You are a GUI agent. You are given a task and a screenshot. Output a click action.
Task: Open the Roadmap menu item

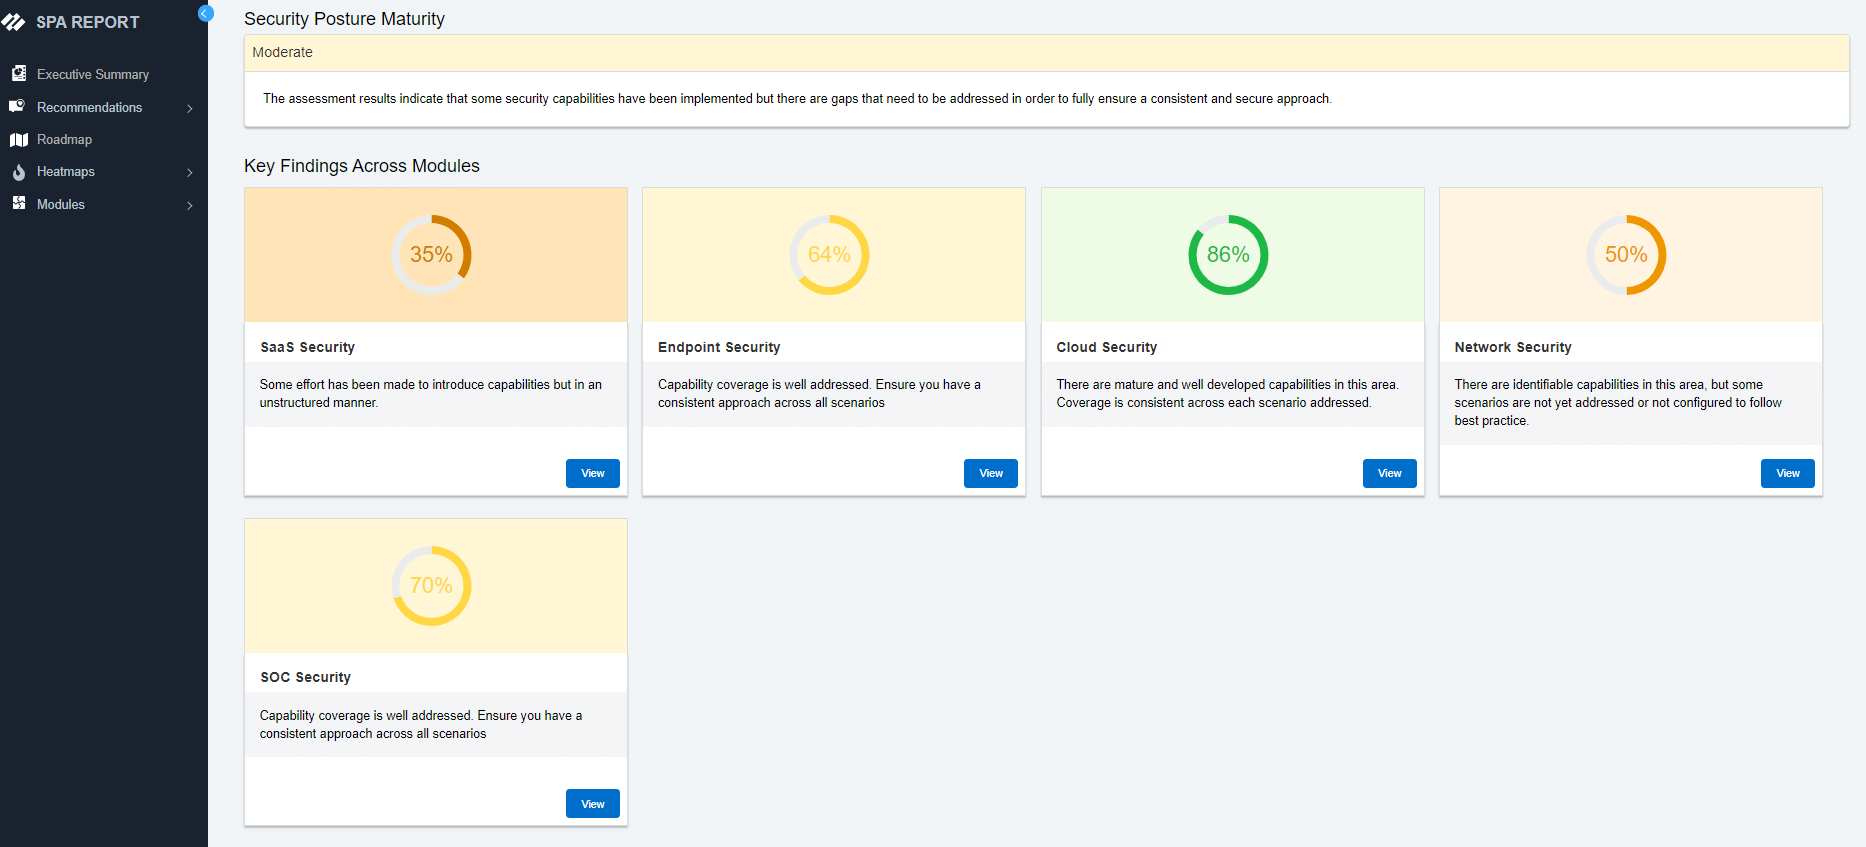click(64, 139)
